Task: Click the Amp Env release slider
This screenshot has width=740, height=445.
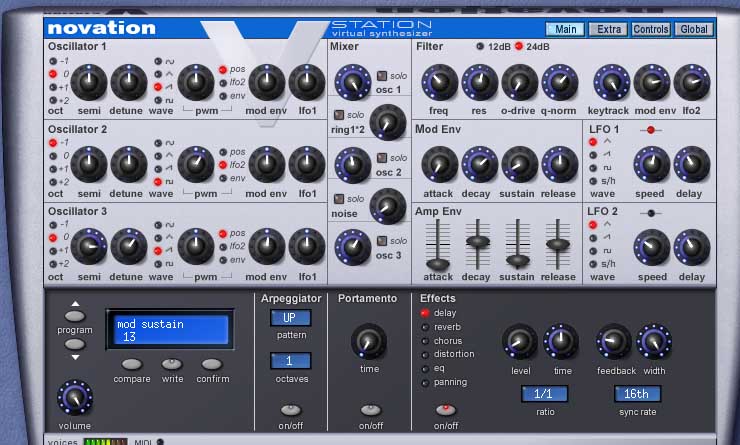Action: (x=558, y=244)
